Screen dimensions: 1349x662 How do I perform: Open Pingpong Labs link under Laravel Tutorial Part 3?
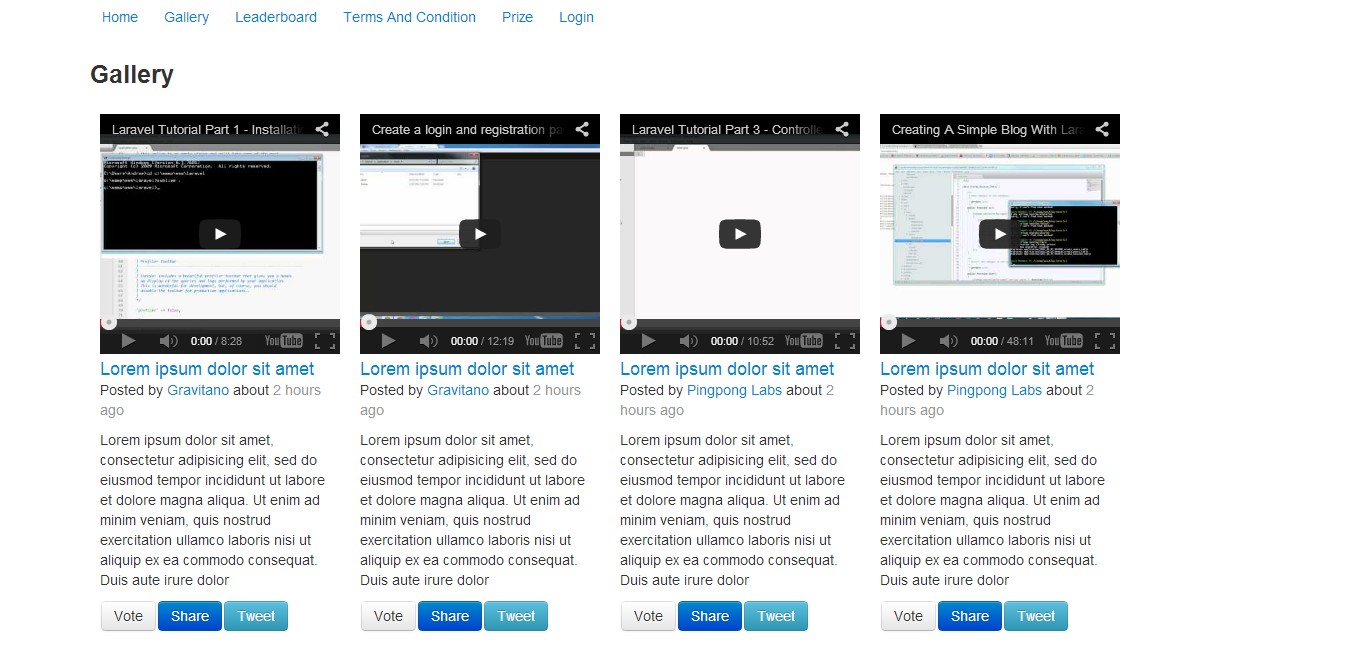tap(734, 390)
